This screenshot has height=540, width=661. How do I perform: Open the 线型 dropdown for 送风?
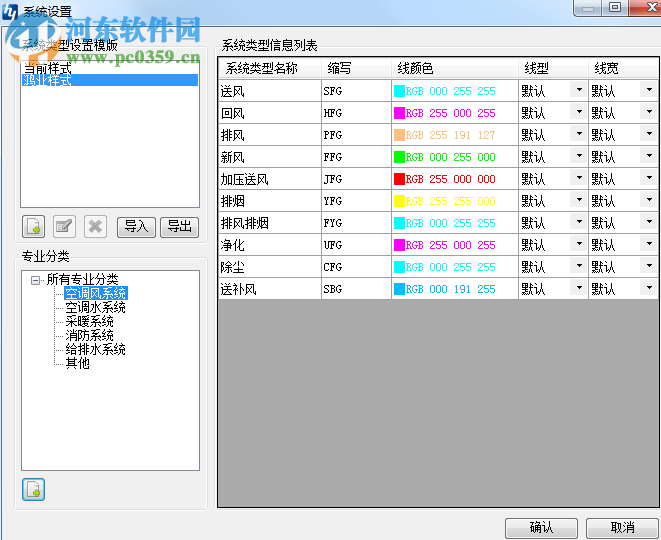(x=579, y=89)
